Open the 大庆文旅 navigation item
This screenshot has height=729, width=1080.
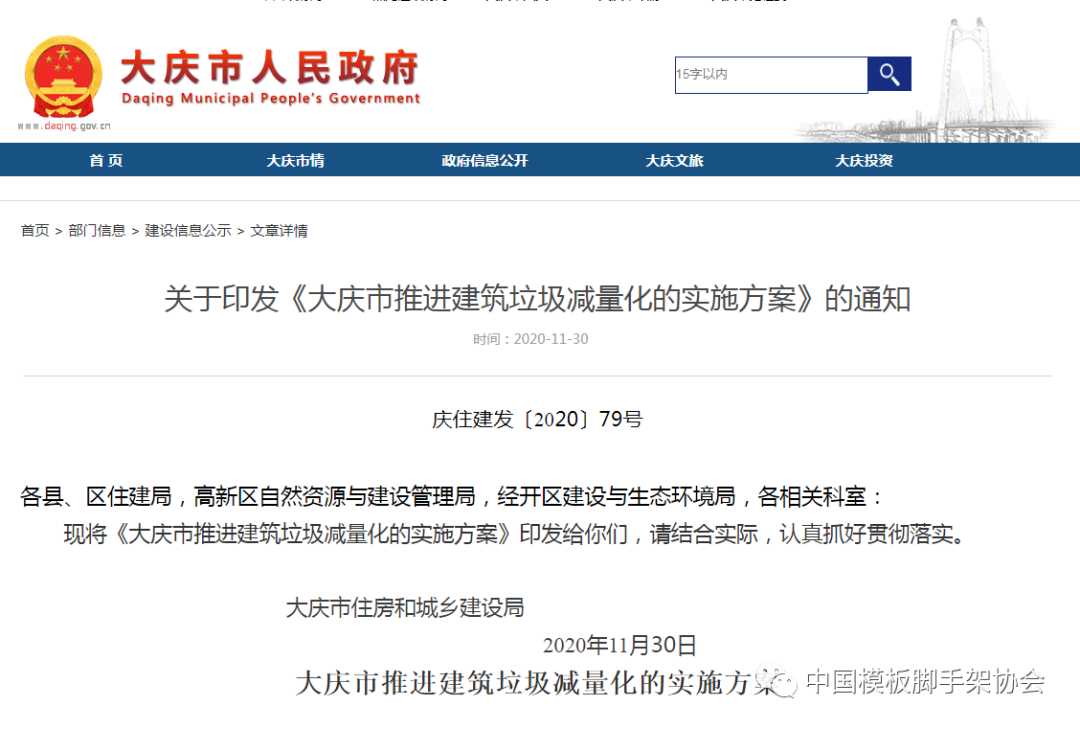pyautogui.click(x=674, y=161)
